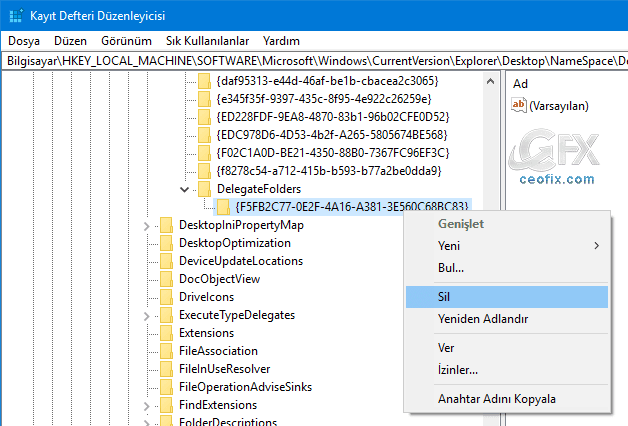Select key {EDC978D6-4D53-4b2f-A265-5805674BE568}

332,135
